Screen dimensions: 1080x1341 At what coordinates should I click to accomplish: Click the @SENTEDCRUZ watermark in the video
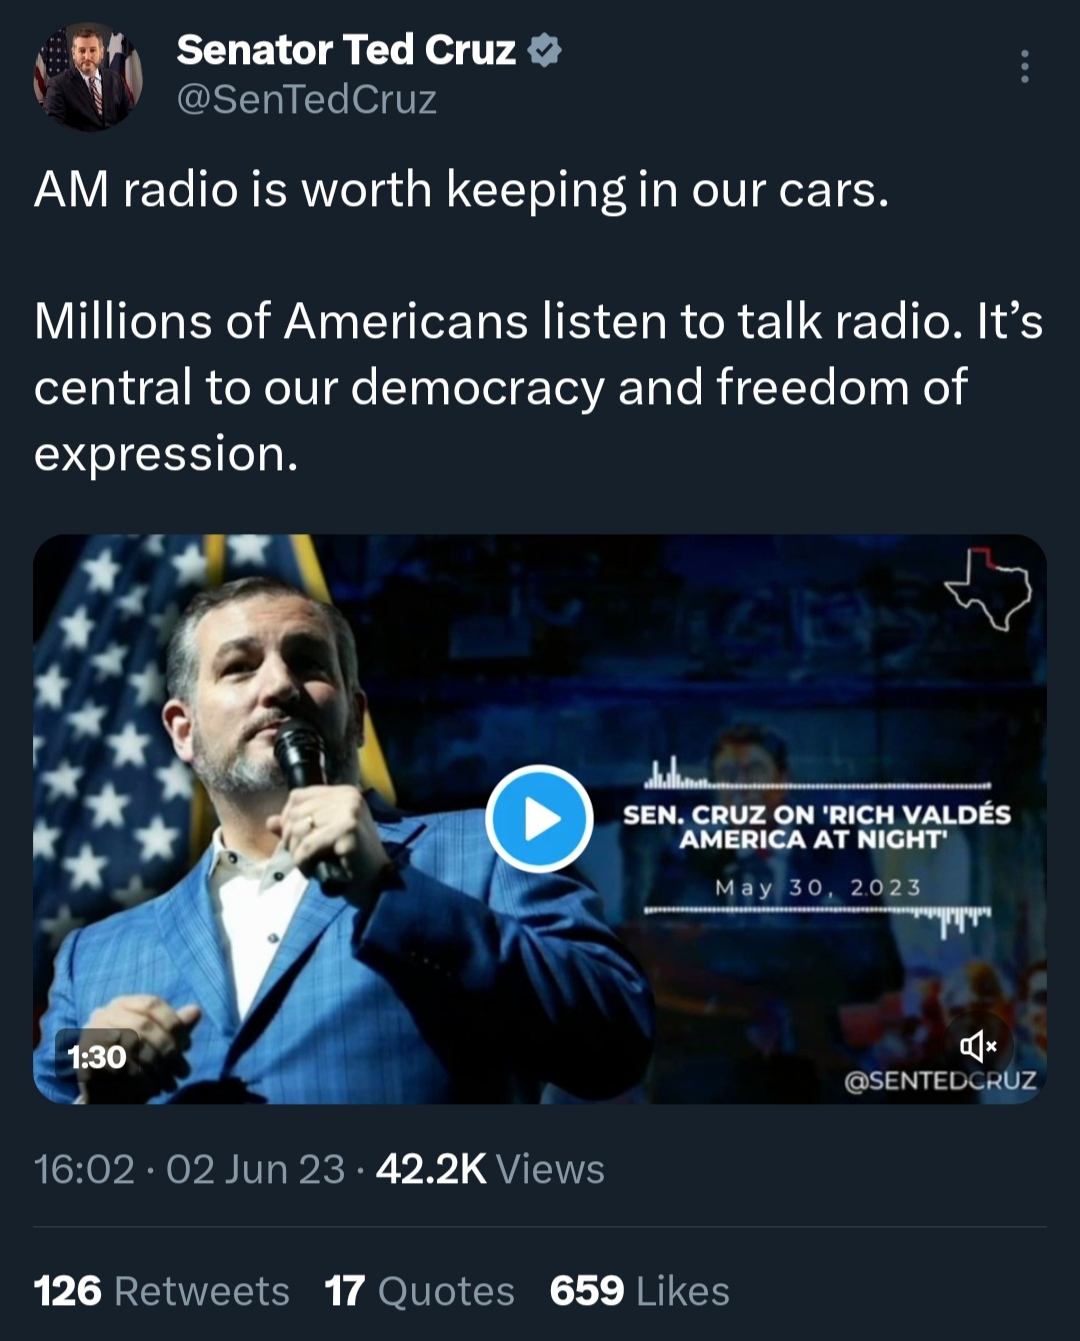point(940,1081)
